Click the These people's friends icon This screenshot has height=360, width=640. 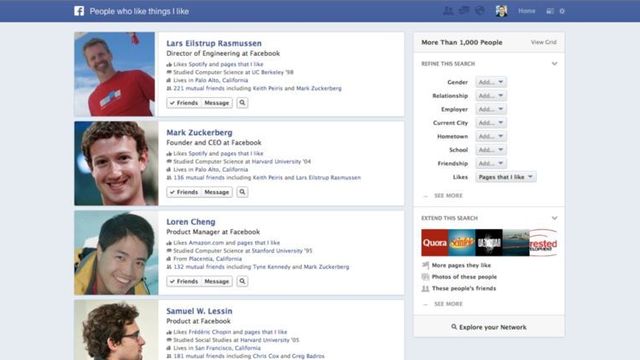click(x=425, y=288)
